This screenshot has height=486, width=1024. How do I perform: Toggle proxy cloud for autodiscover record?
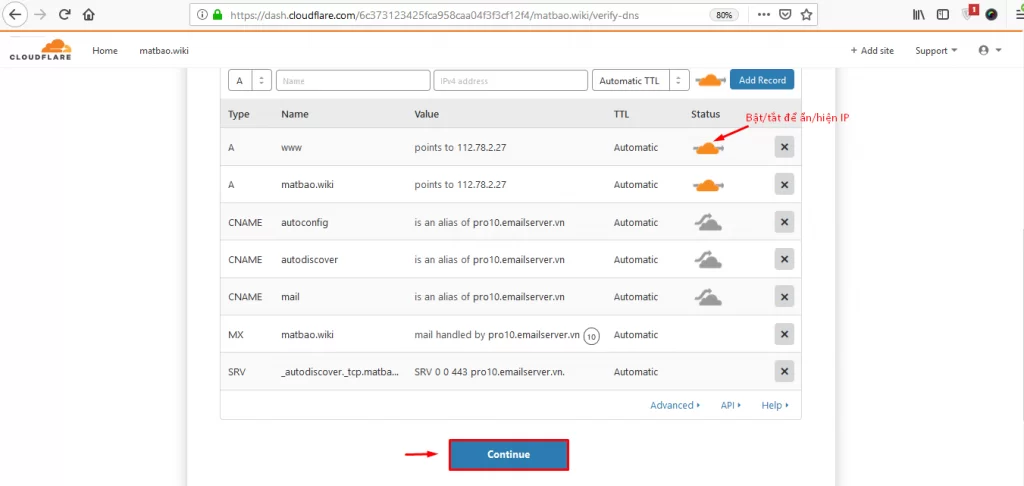(x=707, y=260)
